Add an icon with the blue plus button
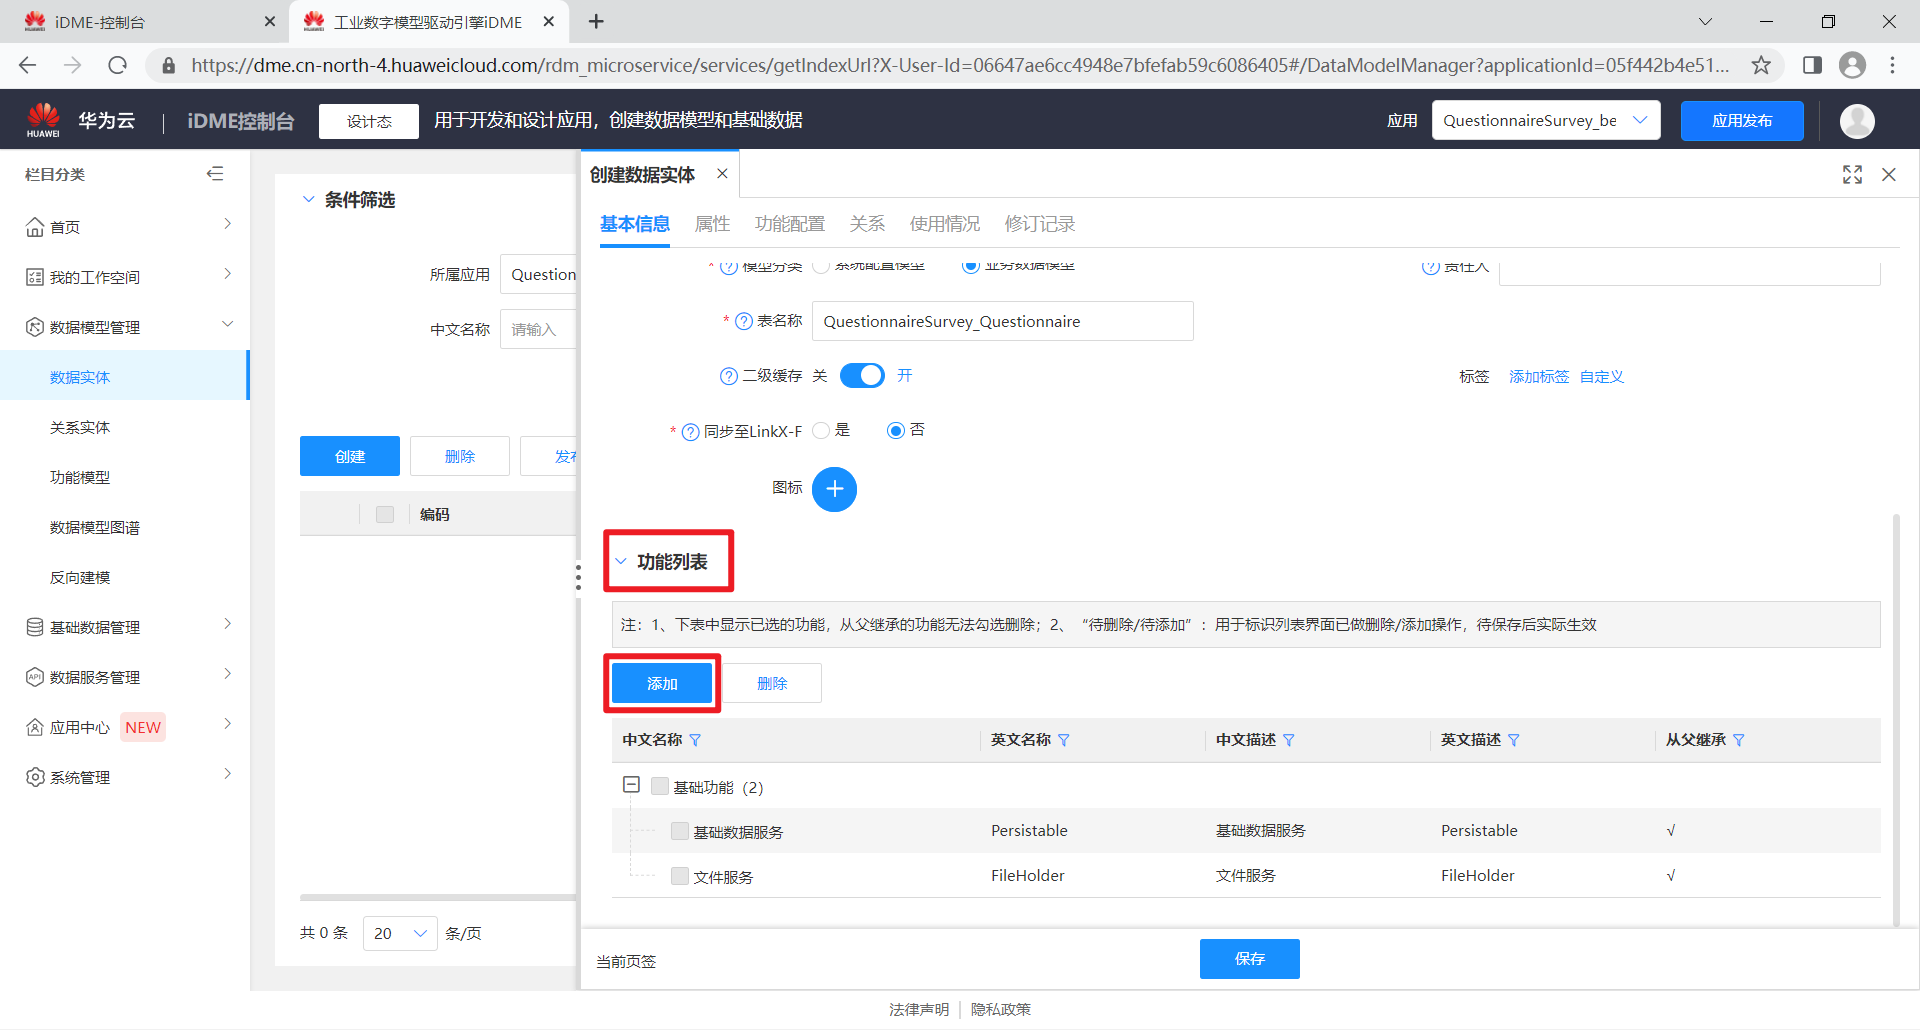Screen dimensions: 1920x1030 pyautogui.click(x=834, y=489)
